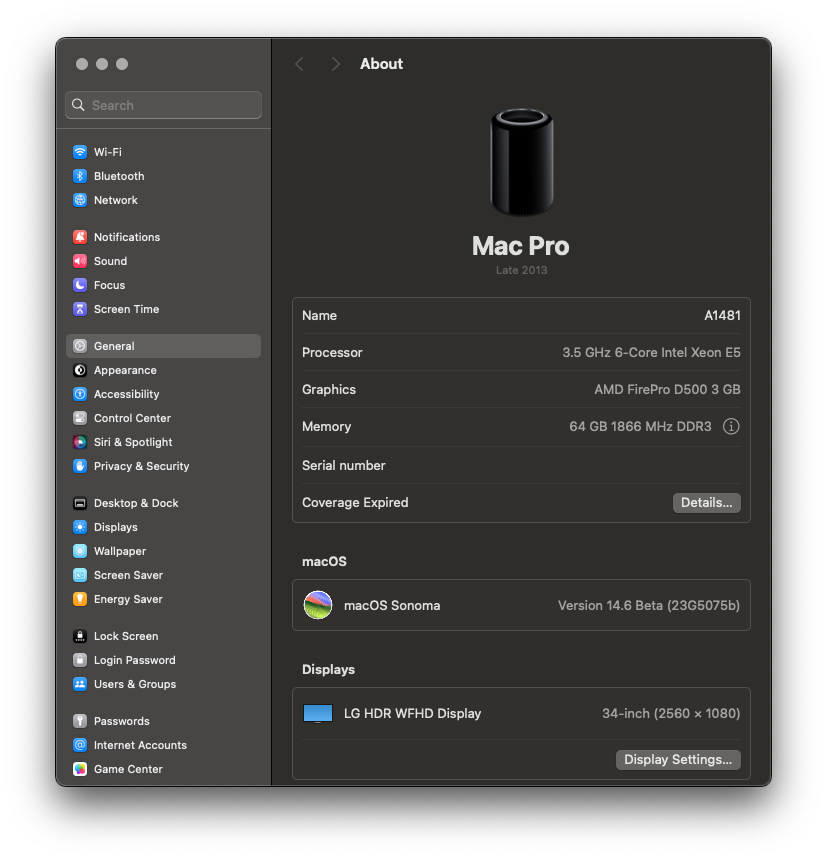Click the Desktop & Dock icon

[x=80, y=503]
